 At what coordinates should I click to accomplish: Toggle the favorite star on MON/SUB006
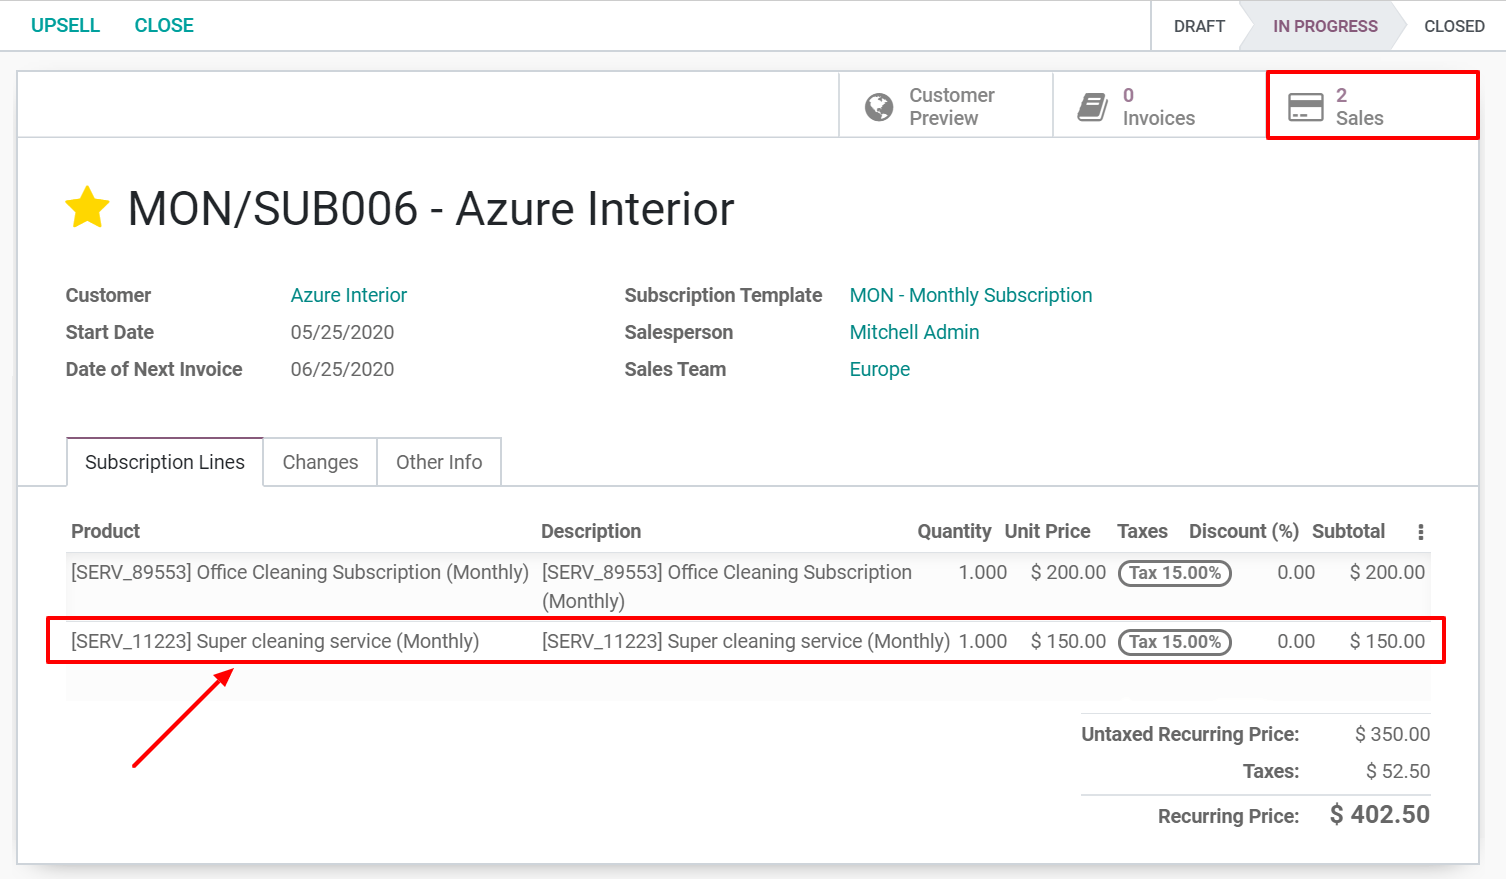(x=86, y=207)
